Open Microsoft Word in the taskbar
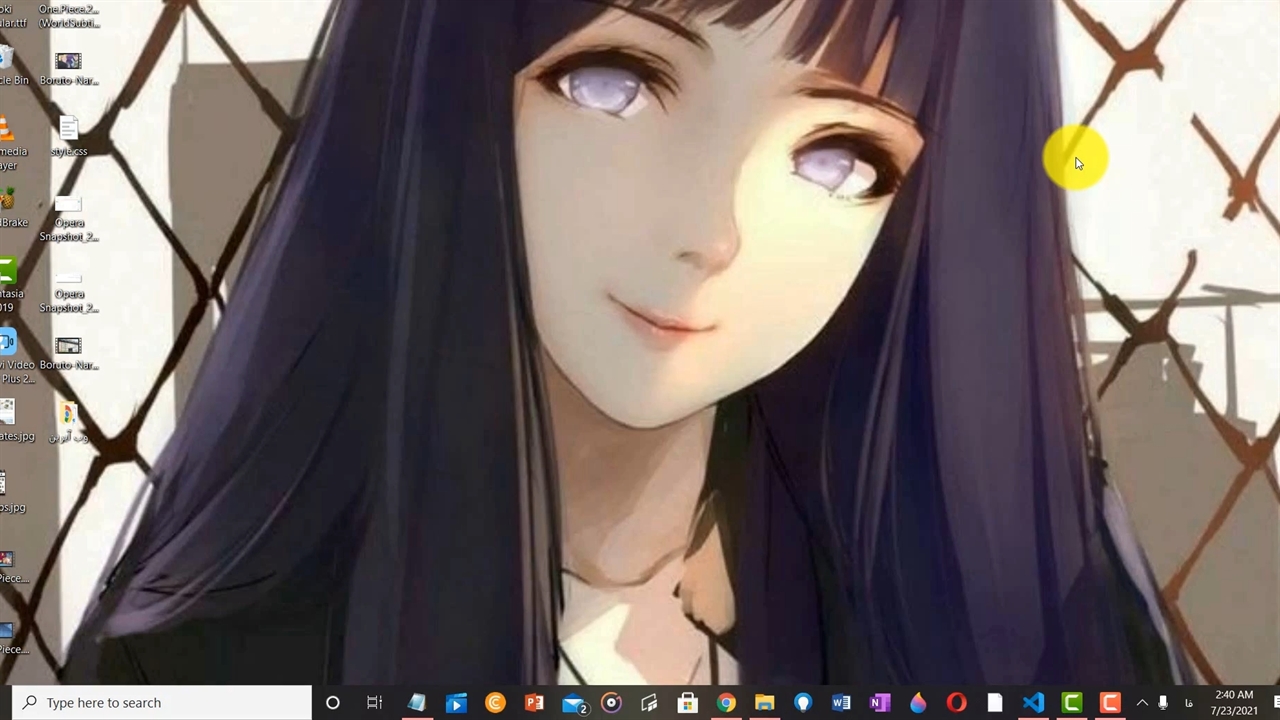The height and width of the screenshot is (720, 1280). (841, 703)
